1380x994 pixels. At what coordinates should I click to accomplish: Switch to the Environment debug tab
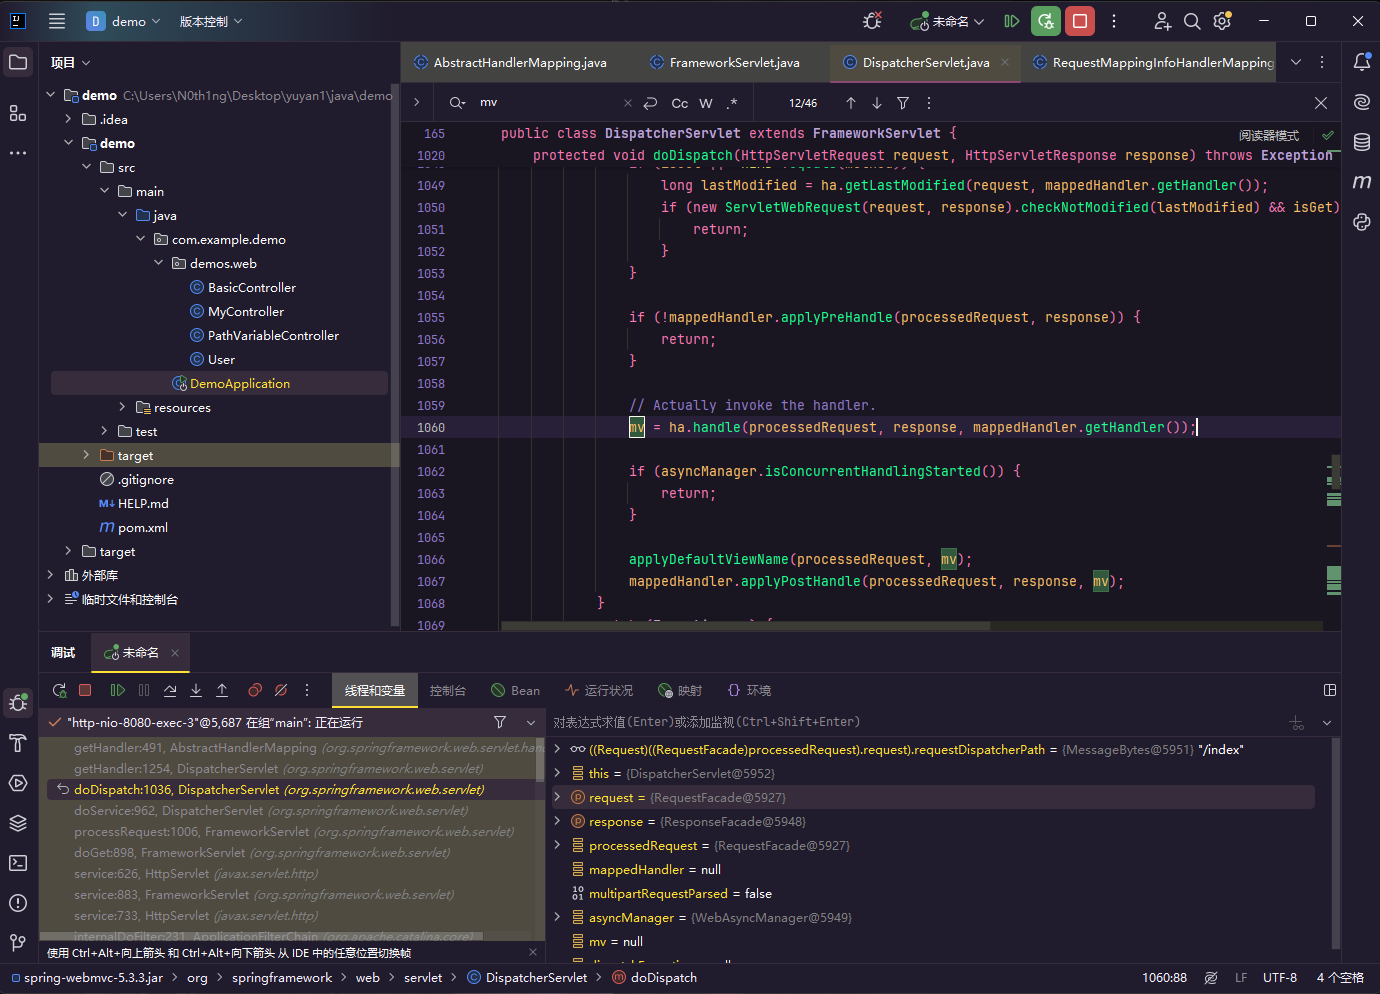(x=750, y=691)
